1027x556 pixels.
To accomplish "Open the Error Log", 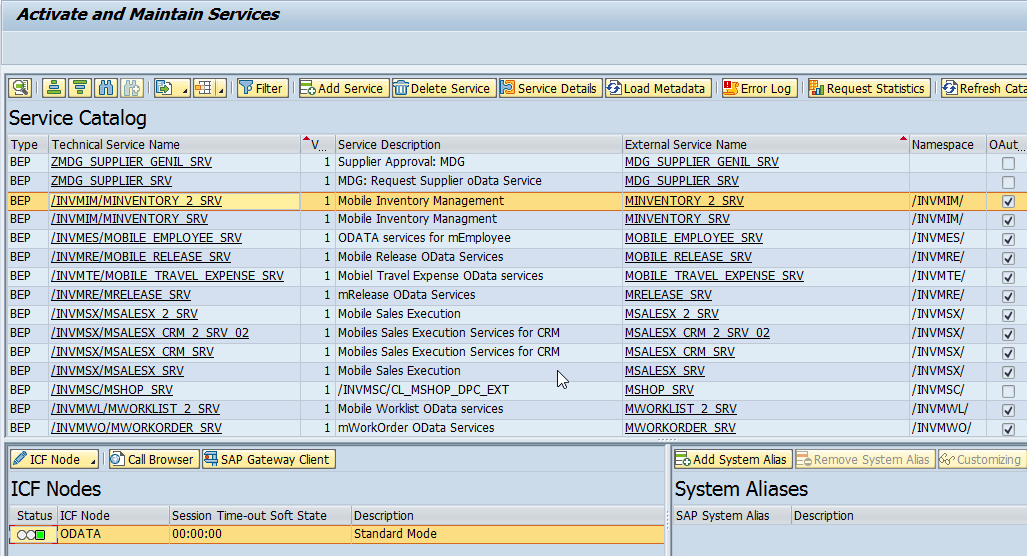I will pyautogui.click(x=757, y=88).
